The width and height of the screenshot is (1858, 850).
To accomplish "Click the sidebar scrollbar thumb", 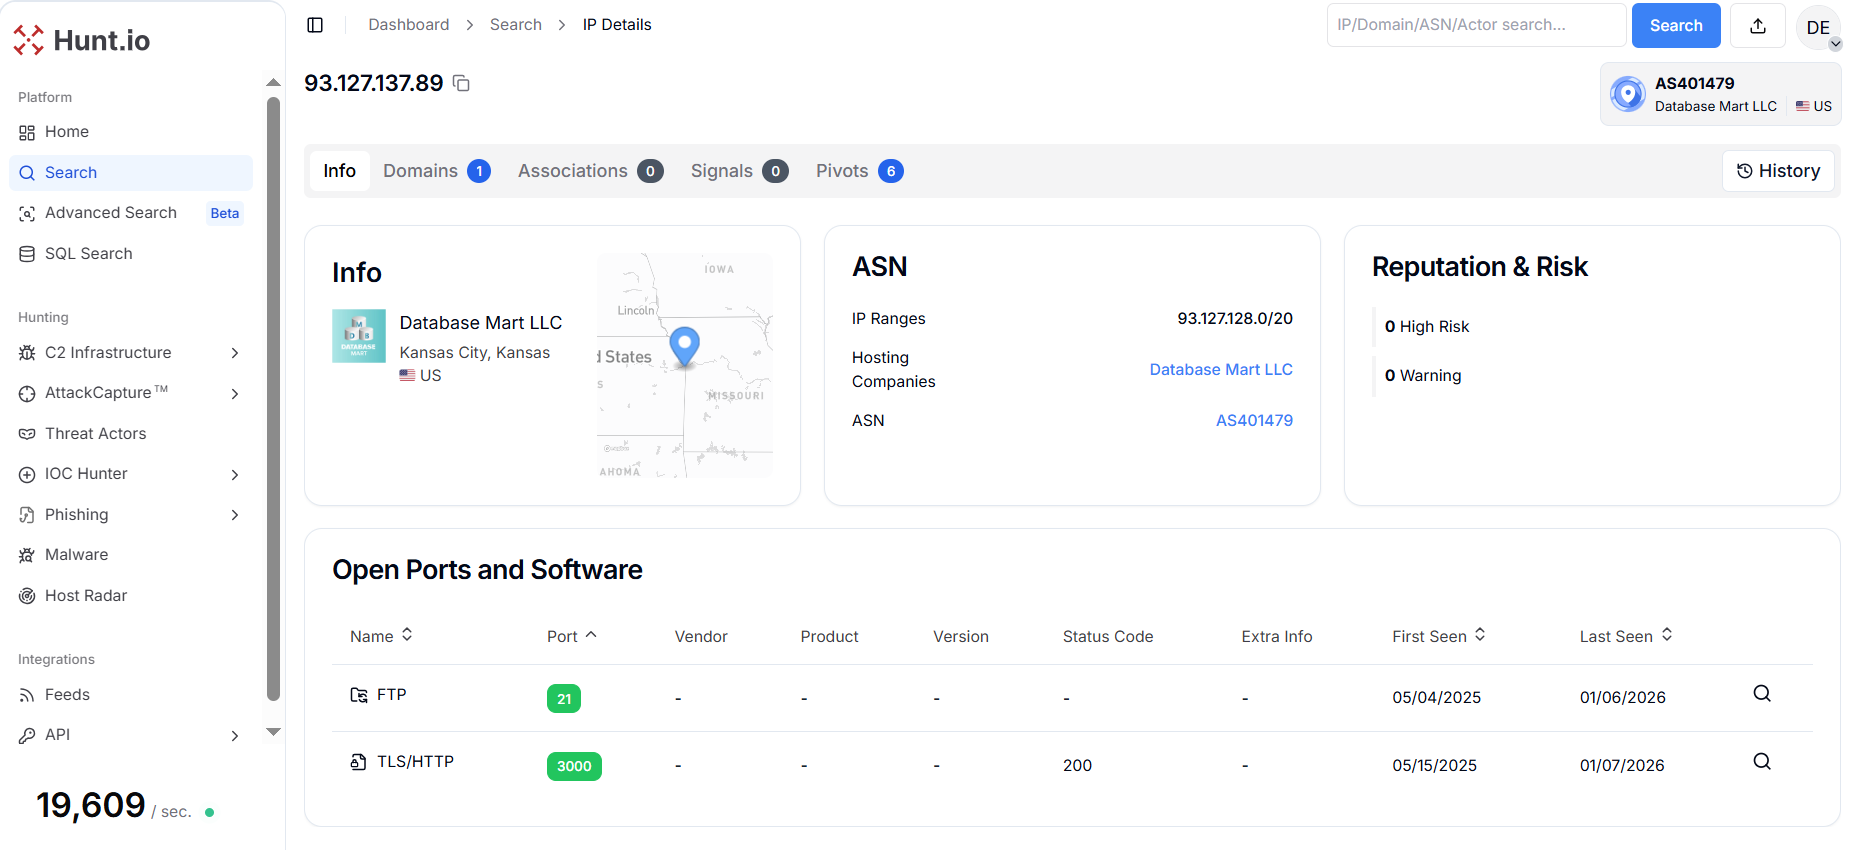I will (273, 399).
